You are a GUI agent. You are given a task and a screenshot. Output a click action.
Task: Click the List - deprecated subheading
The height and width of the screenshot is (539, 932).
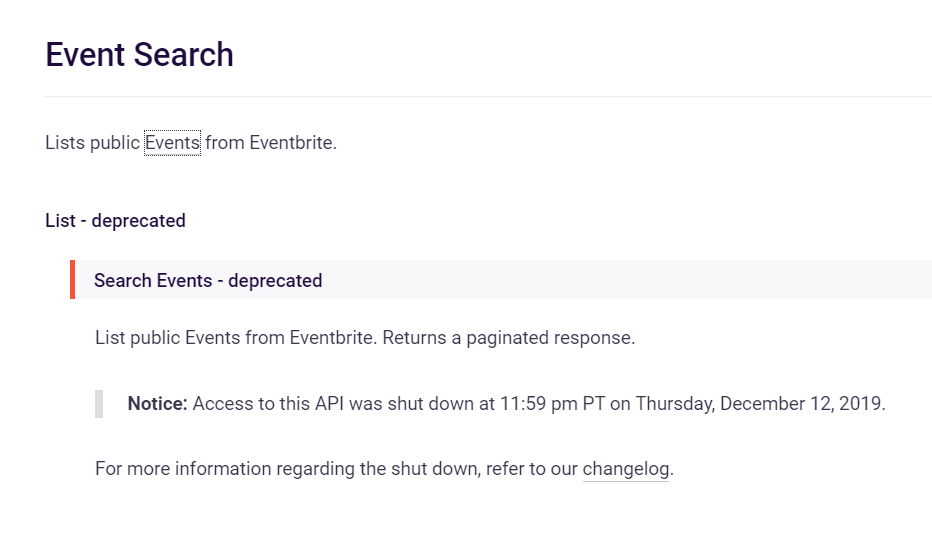coord(115,220)
